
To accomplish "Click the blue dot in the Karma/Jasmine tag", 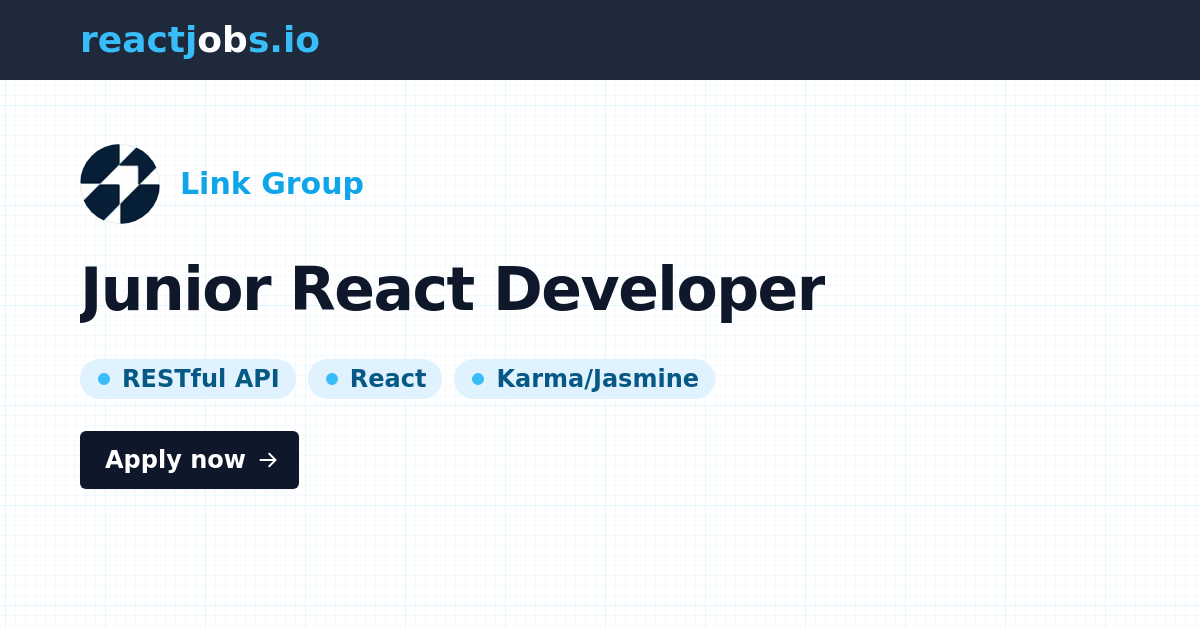I will (x=478, y=379).
